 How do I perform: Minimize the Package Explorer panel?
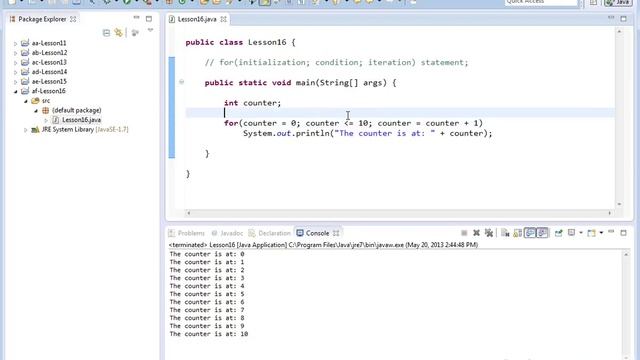136,18
